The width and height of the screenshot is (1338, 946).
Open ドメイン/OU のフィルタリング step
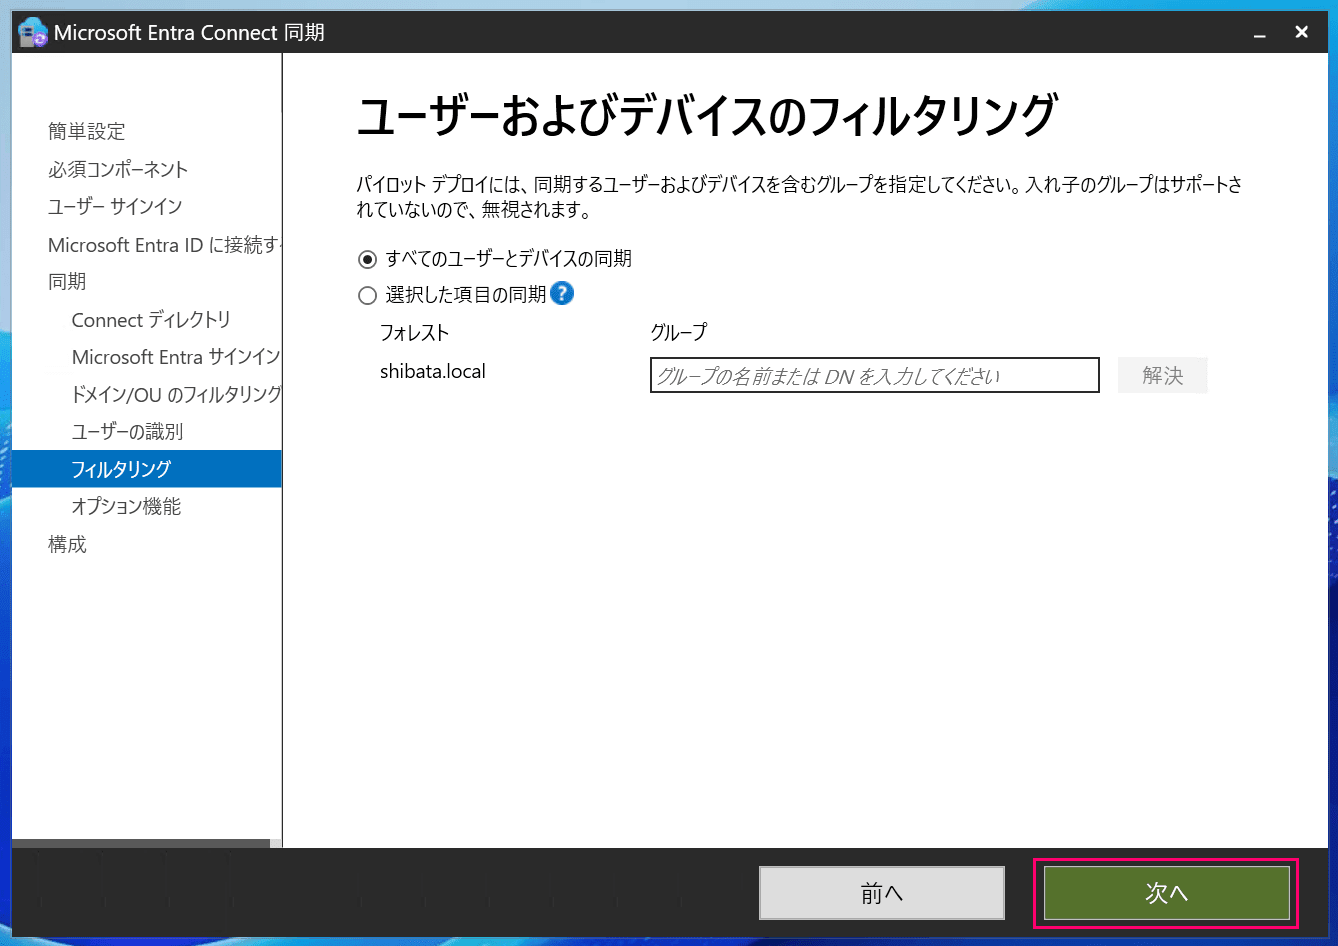(176, 395)
